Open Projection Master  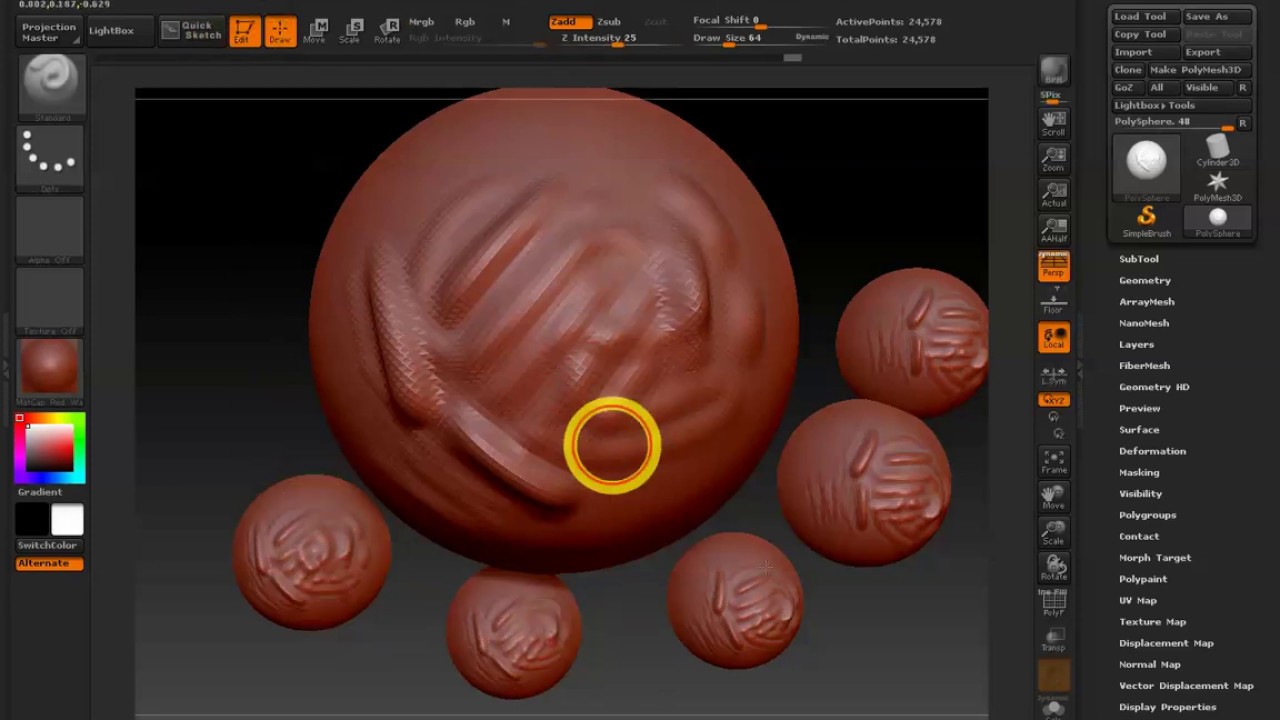point(48,32)
